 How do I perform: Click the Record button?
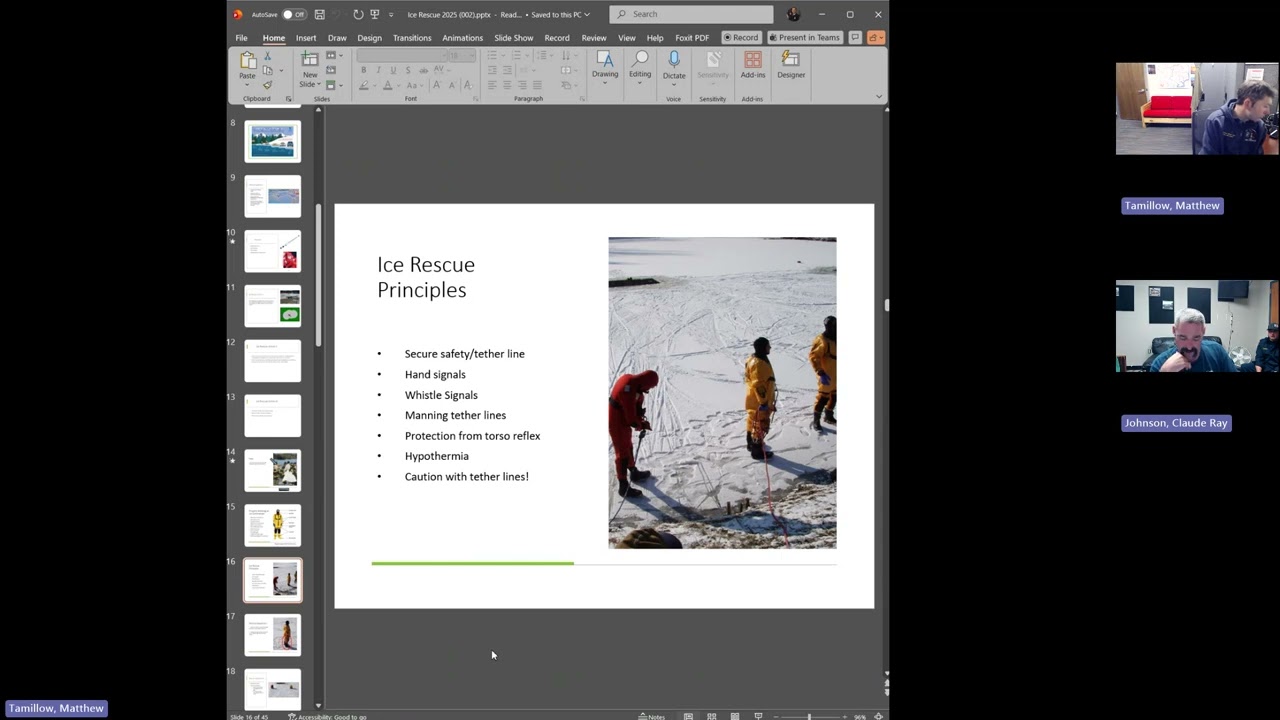(x=741, y=38)
